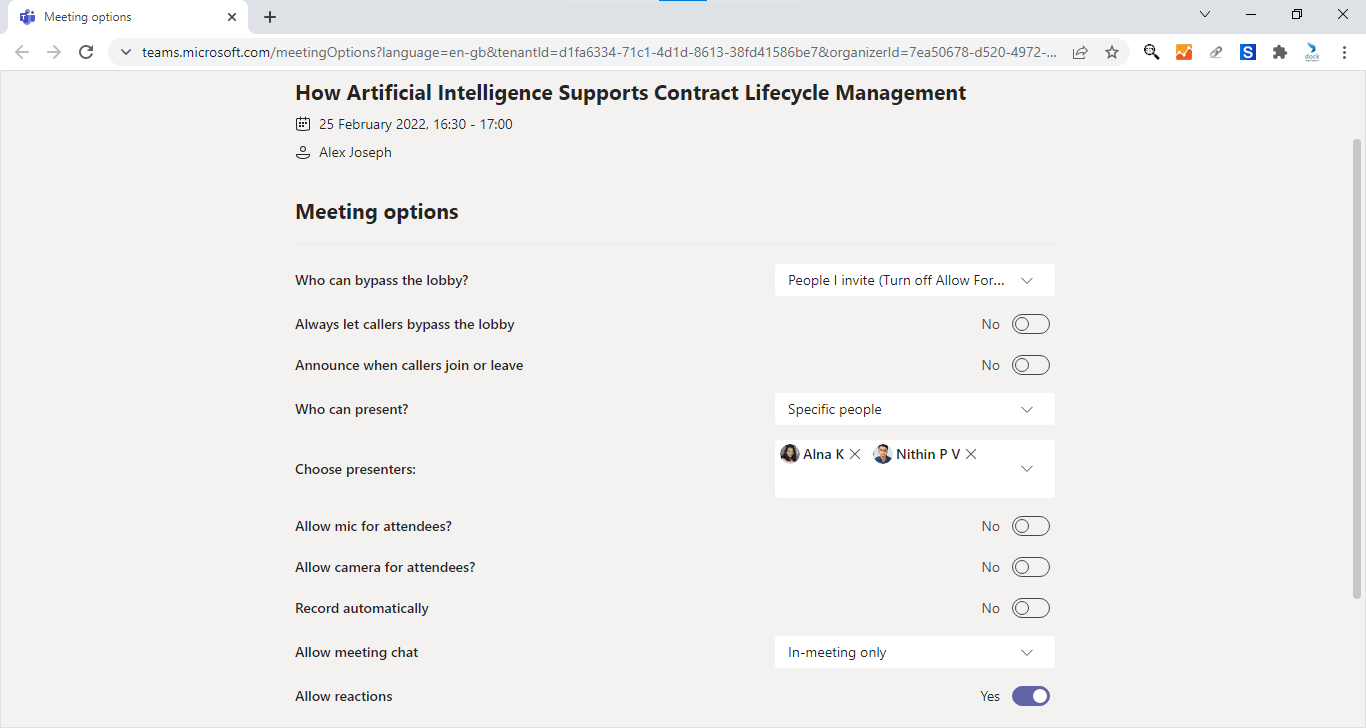Screen dimensions: 1366x728
Task: Click the share icon in the address bar
Action: point(1080,52)
